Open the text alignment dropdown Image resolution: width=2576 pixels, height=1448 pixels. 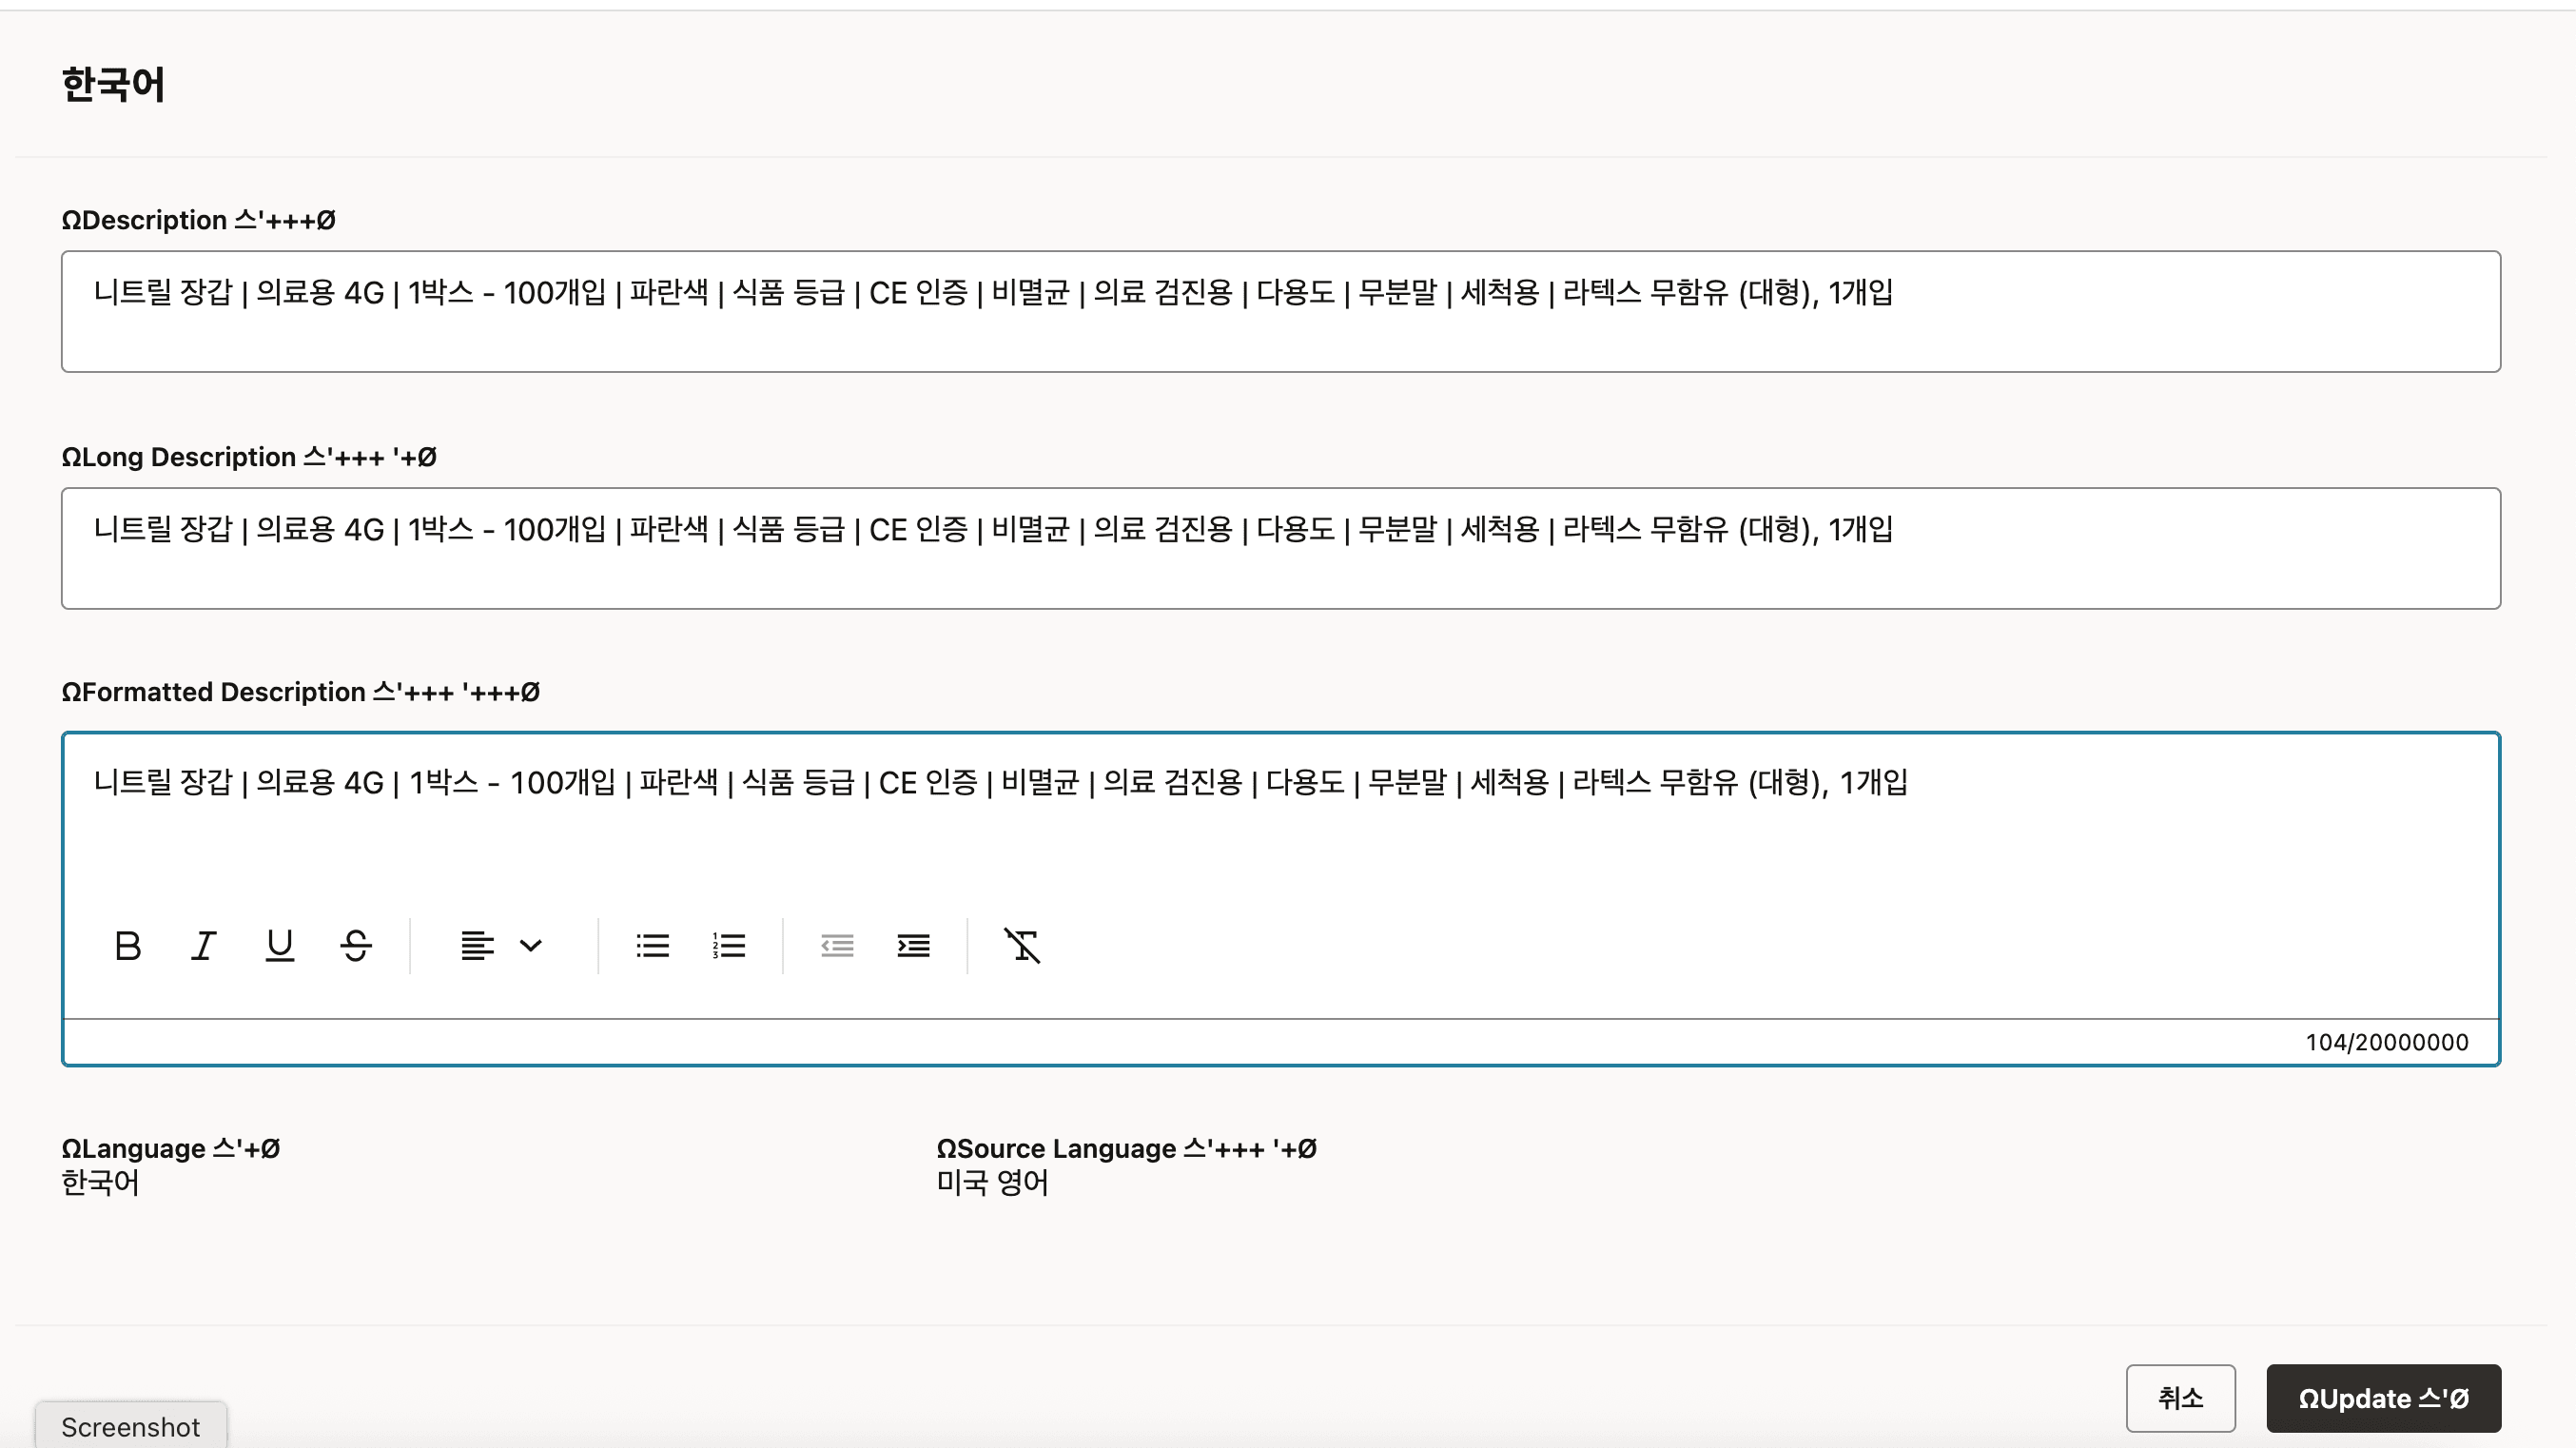tap(531, 946)
